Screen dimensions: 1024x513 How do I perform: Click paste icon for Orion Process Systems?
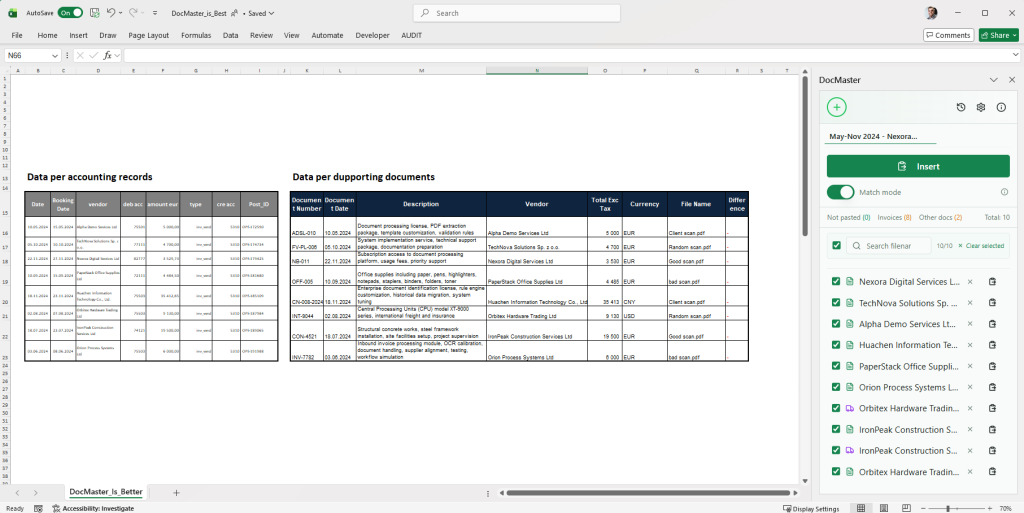click(992, 387)
